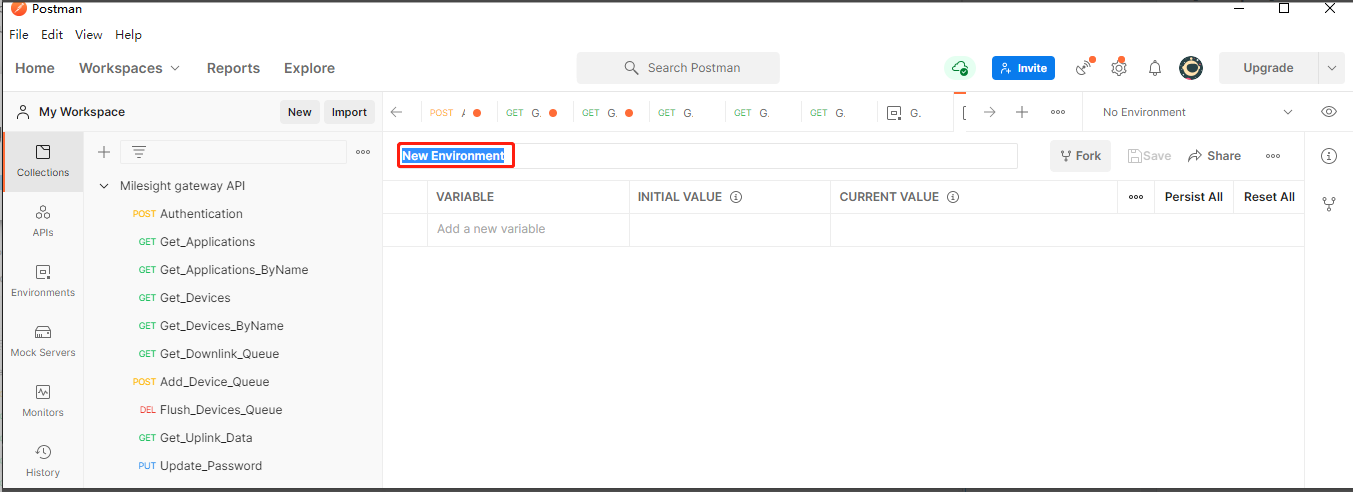
Task: Click the back arrow in the tab bar
Action: [397, 112]
